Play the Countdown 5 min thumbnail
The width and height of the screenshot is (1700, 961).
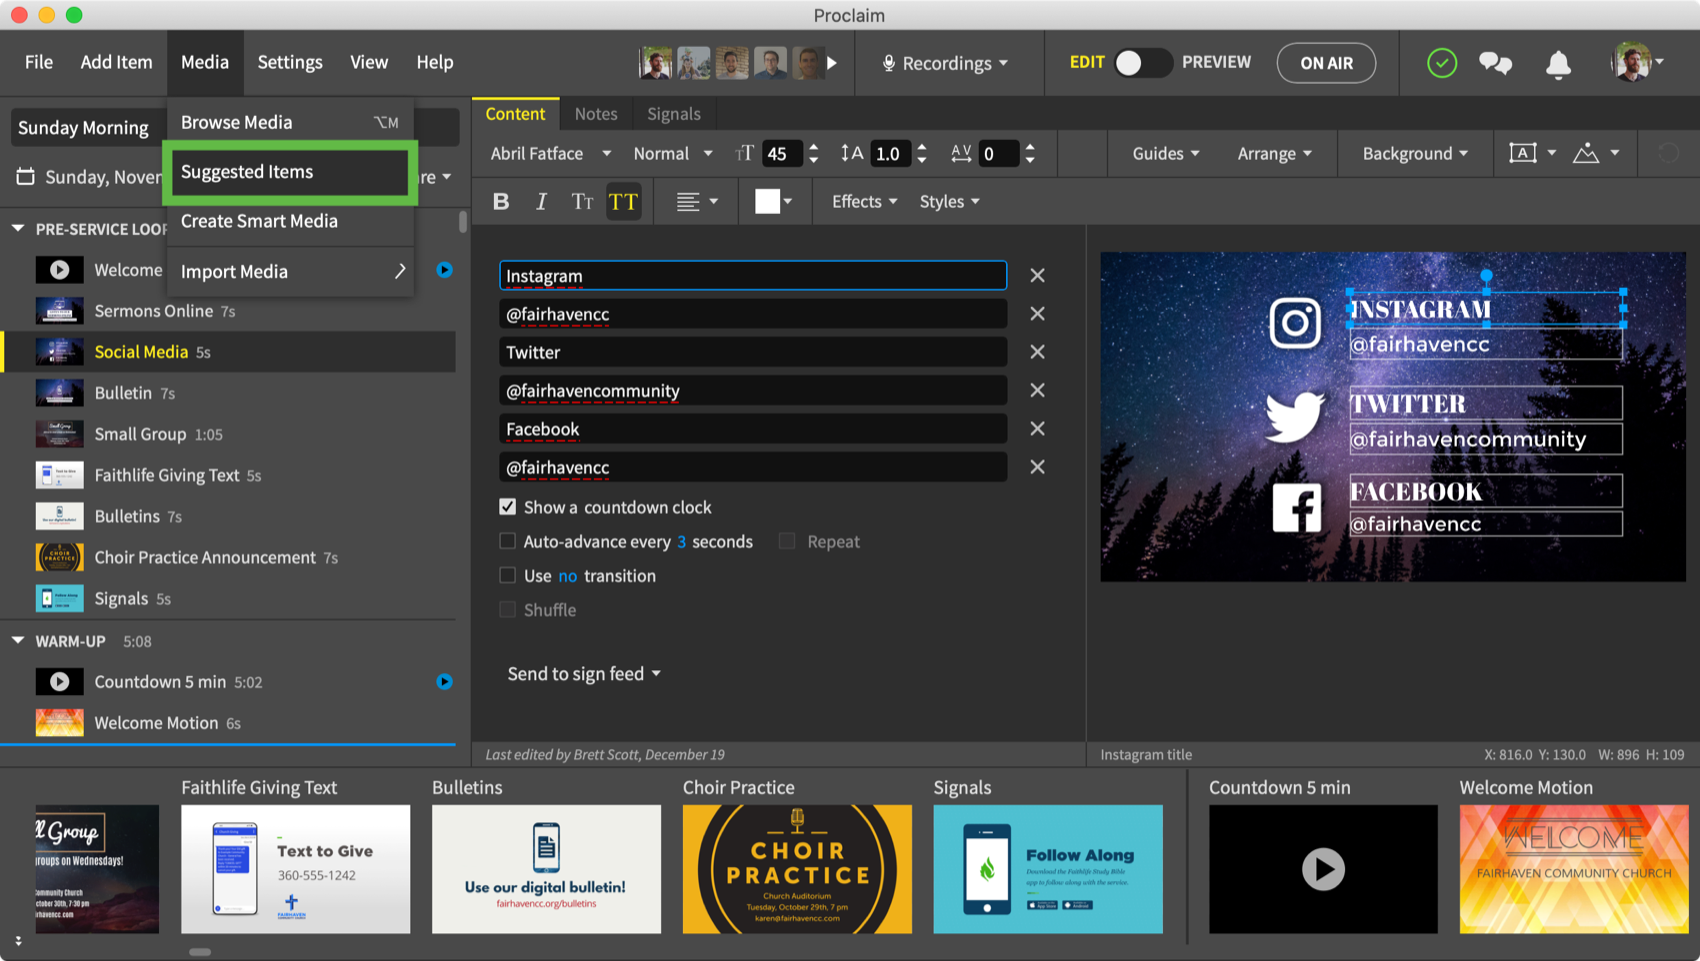pyautogui.click(x=1323, y=869)
